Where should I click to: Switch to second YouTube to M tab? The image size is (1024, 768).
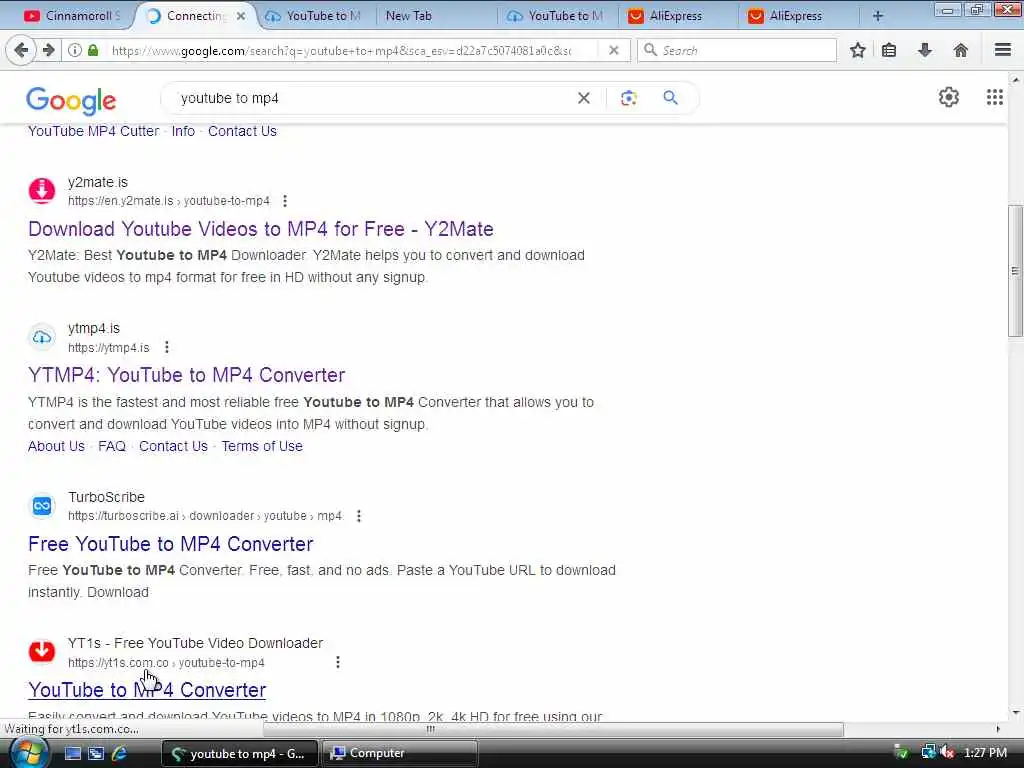556,16
